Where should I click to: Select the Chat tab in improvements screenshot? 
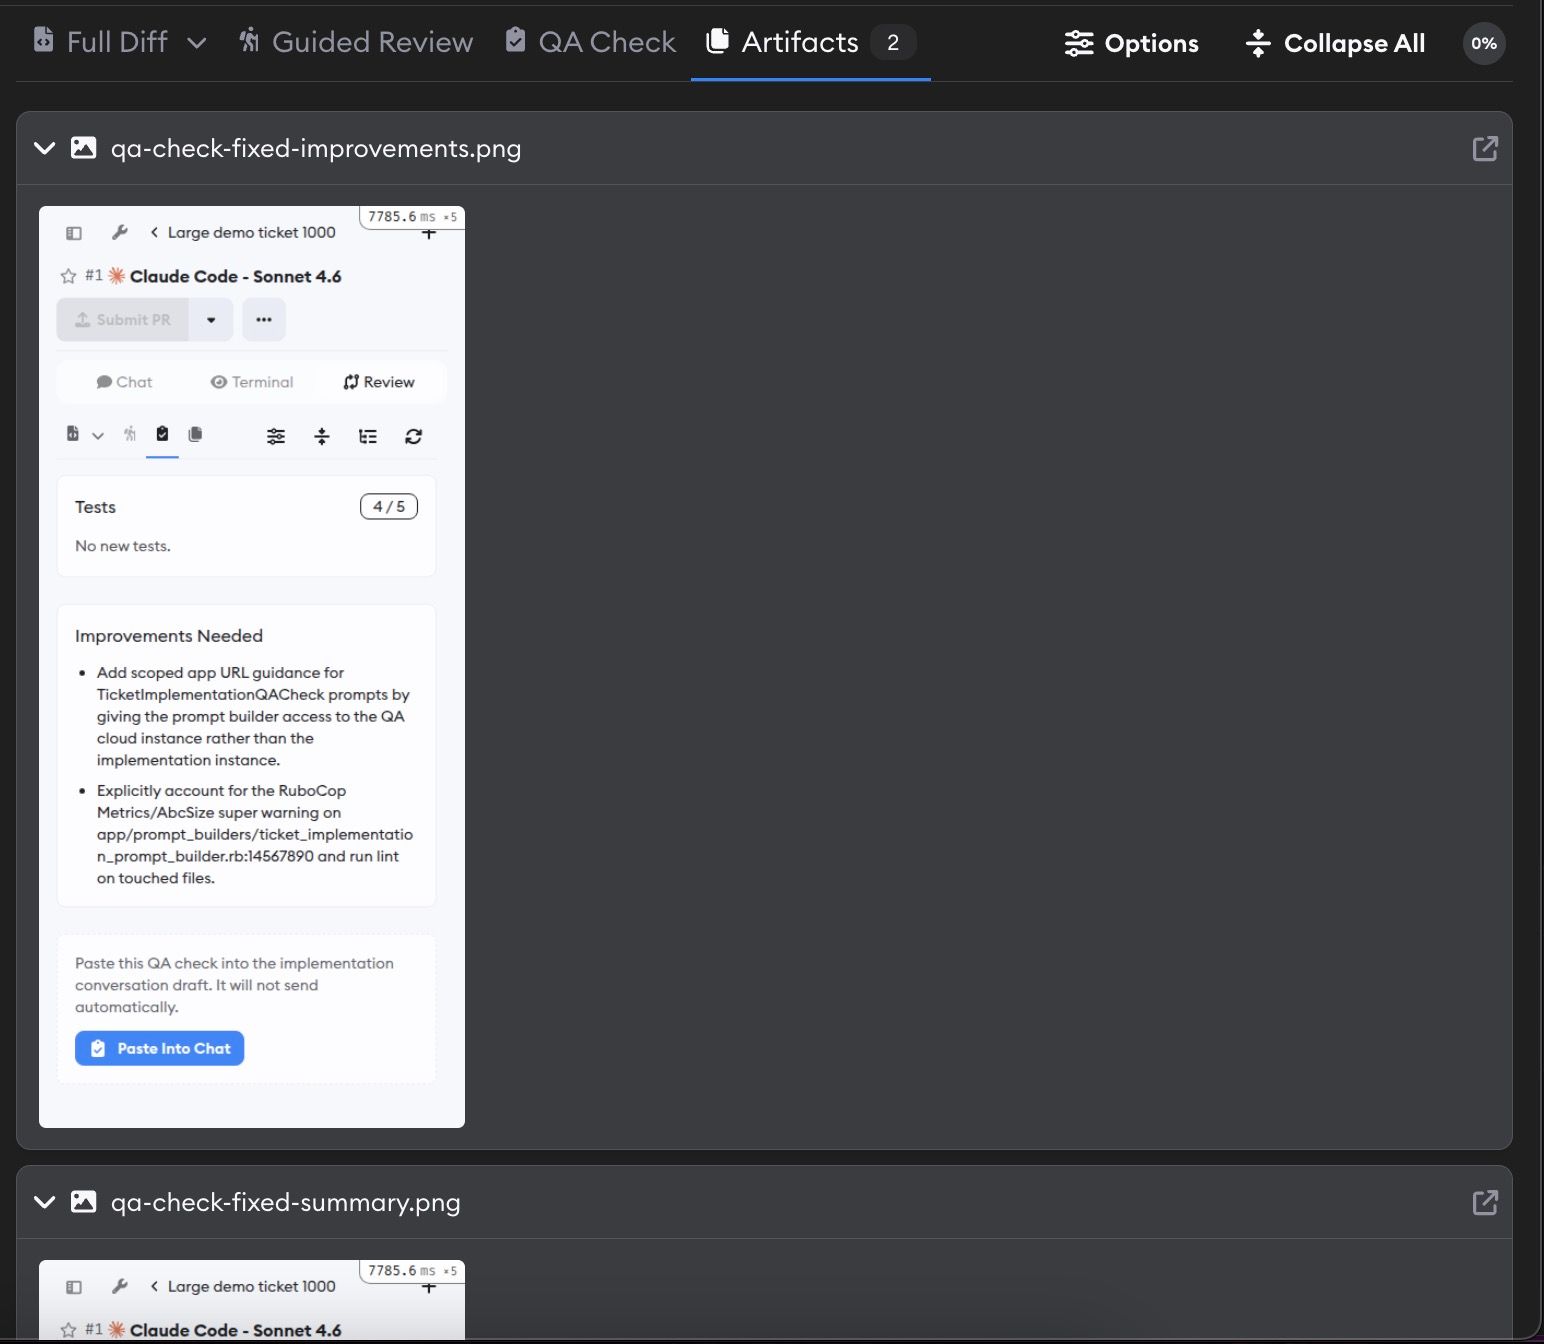pyautogui.click(x=124, y=382)
